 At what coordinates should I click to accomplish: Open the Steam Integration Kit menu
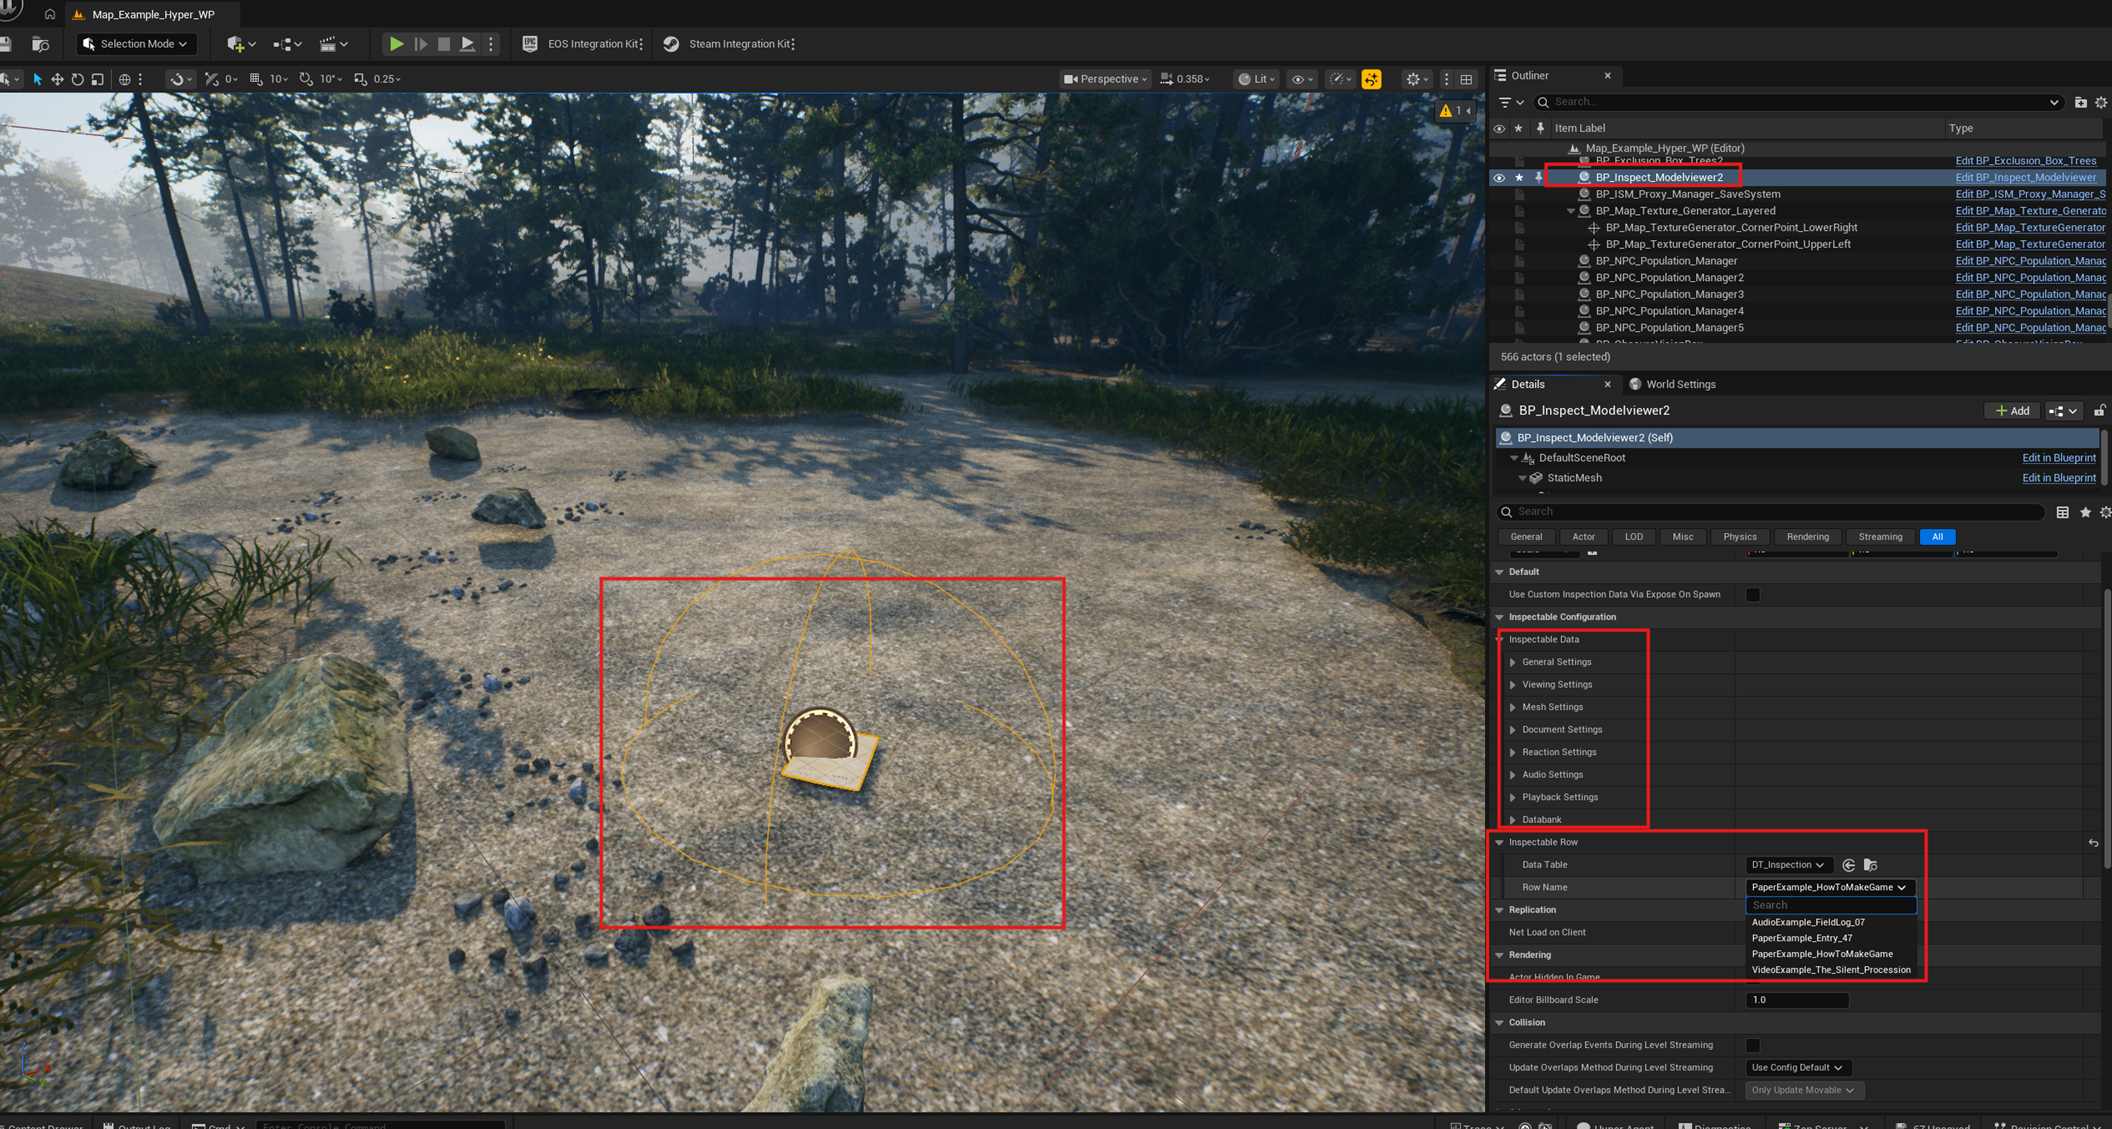pyautogui.click(x=729, y=44)
